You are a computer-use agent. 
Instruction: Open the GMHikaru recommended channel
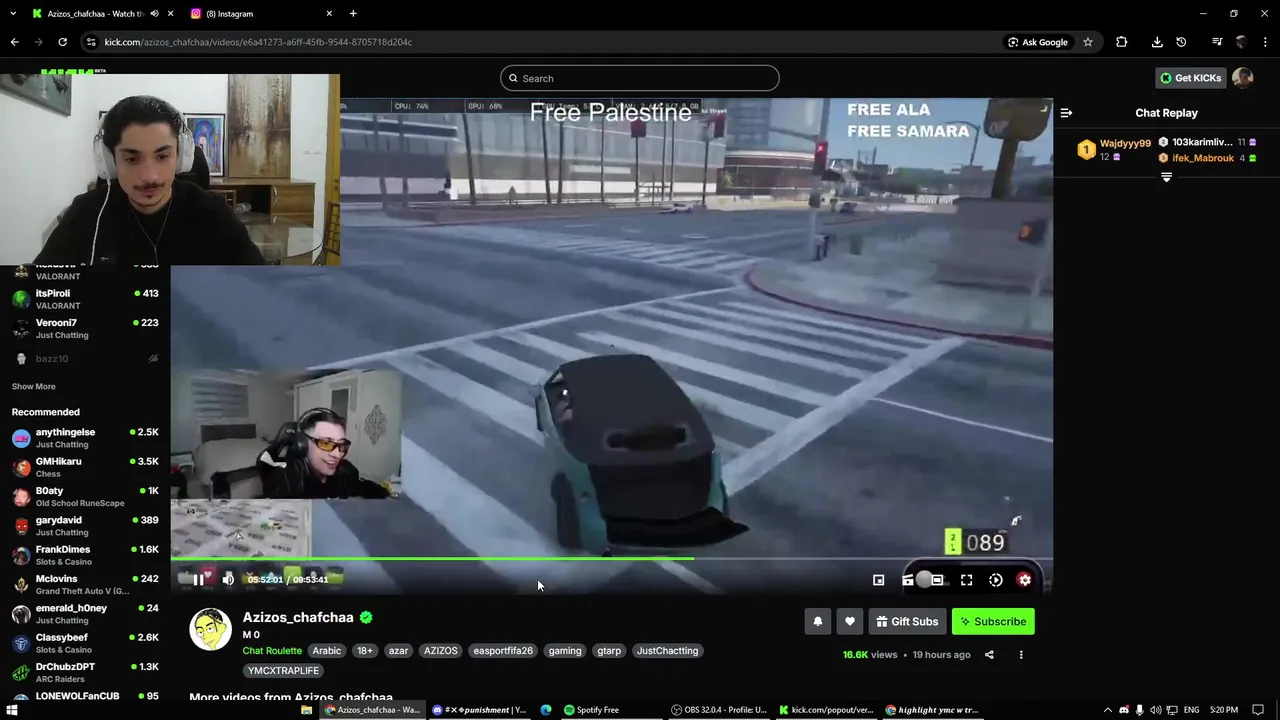click(85, 467)
